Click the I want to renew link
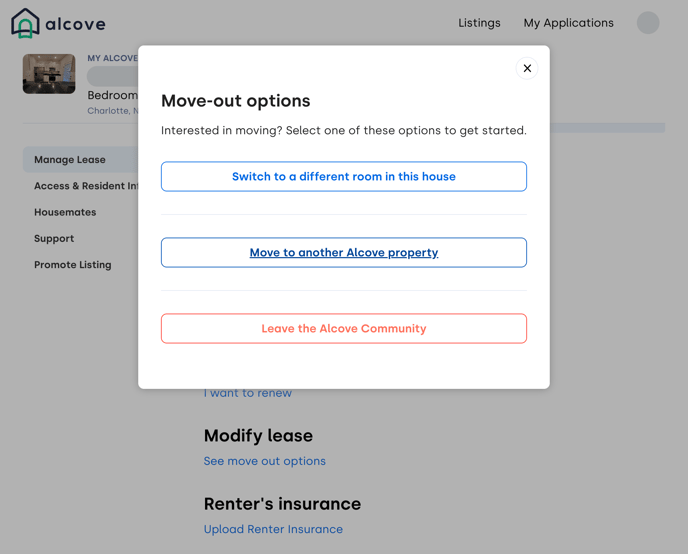The height and width of the screenshot is (554, 688). (x=248, y=393)
